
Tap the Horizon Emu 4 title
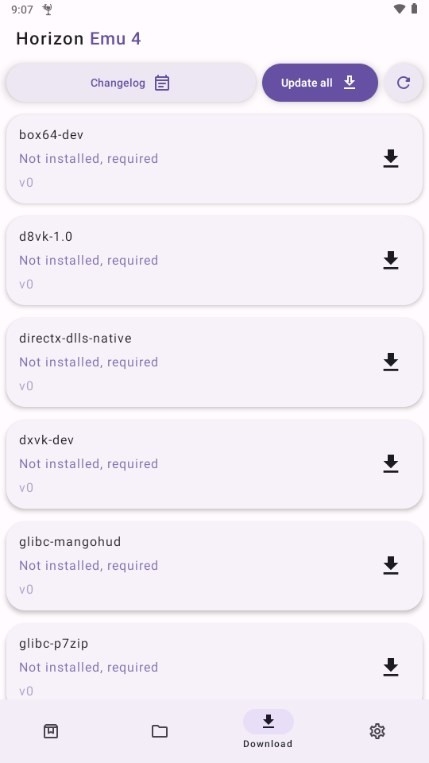point(78,38)
